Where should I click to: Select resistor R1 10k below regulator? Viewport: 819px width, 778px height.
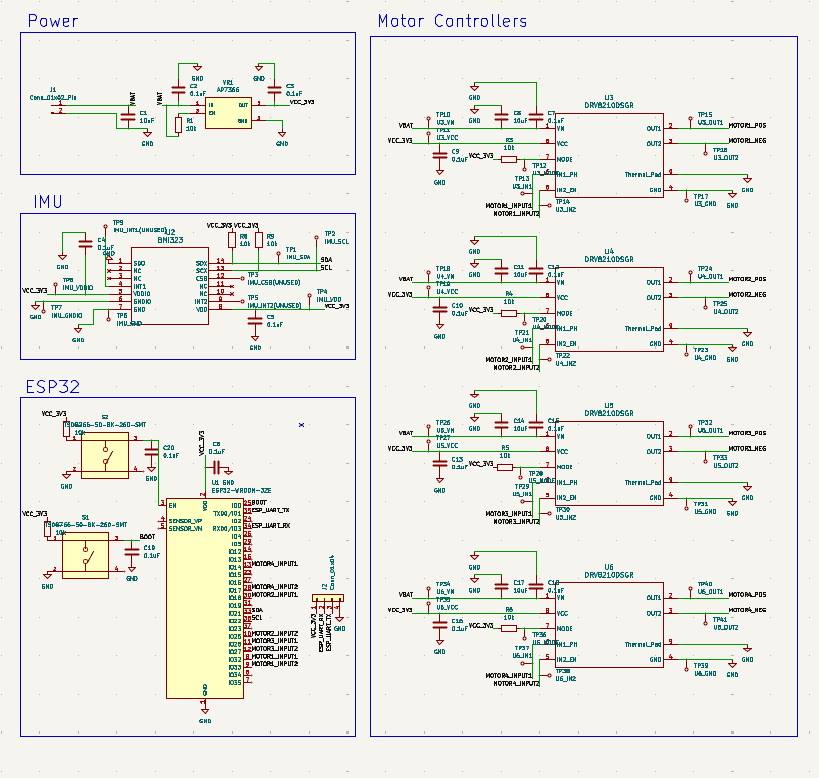tap(178, 125)
